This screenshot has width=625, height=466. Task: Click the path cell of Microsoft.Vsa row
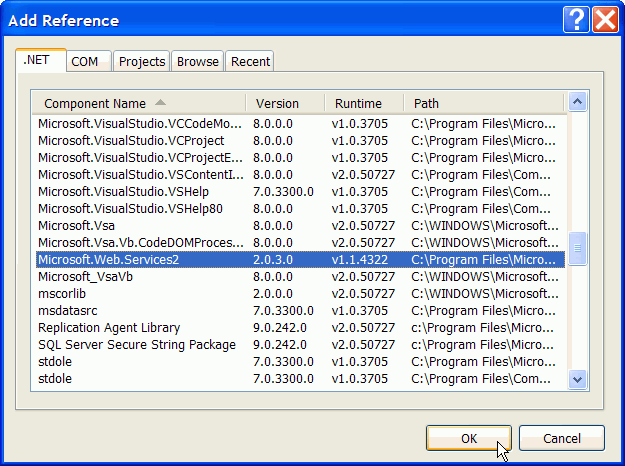point(485,226)
